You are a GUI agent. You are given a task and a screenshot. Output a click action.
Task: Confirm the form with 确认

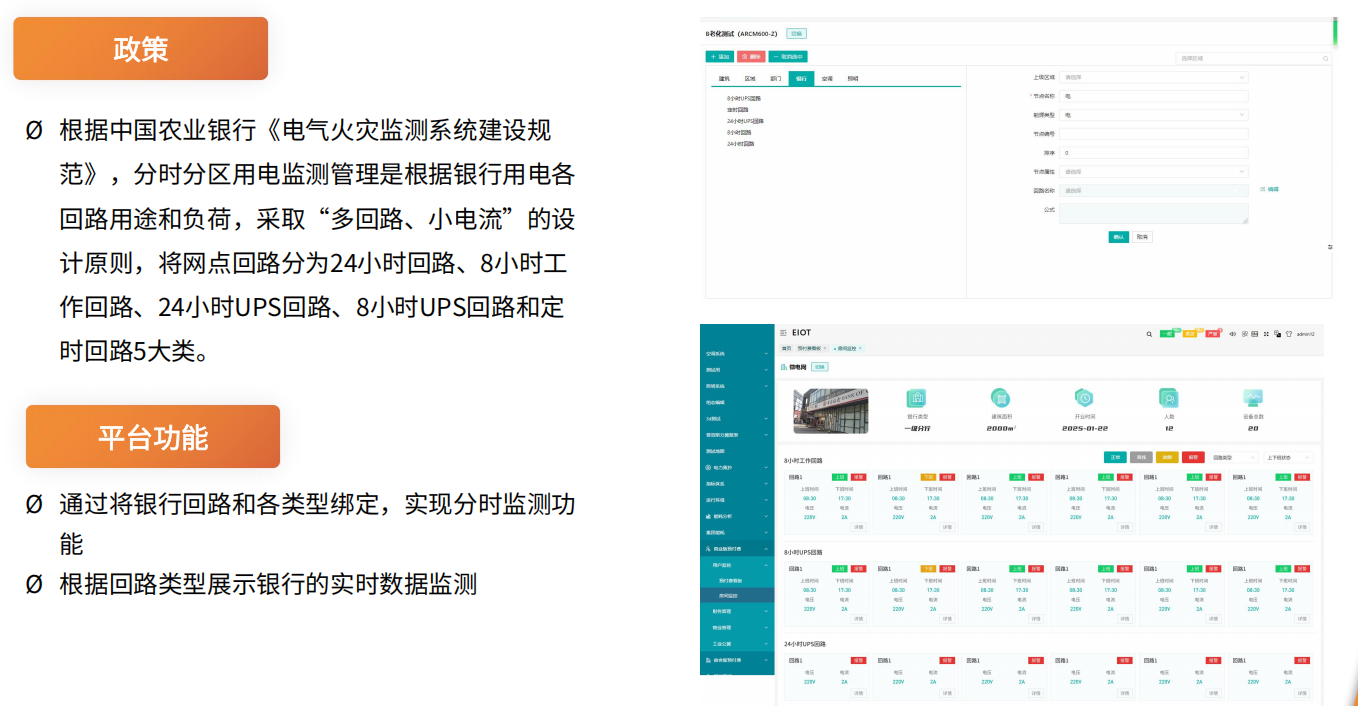pyautogui.click(x=1119, y=237)
